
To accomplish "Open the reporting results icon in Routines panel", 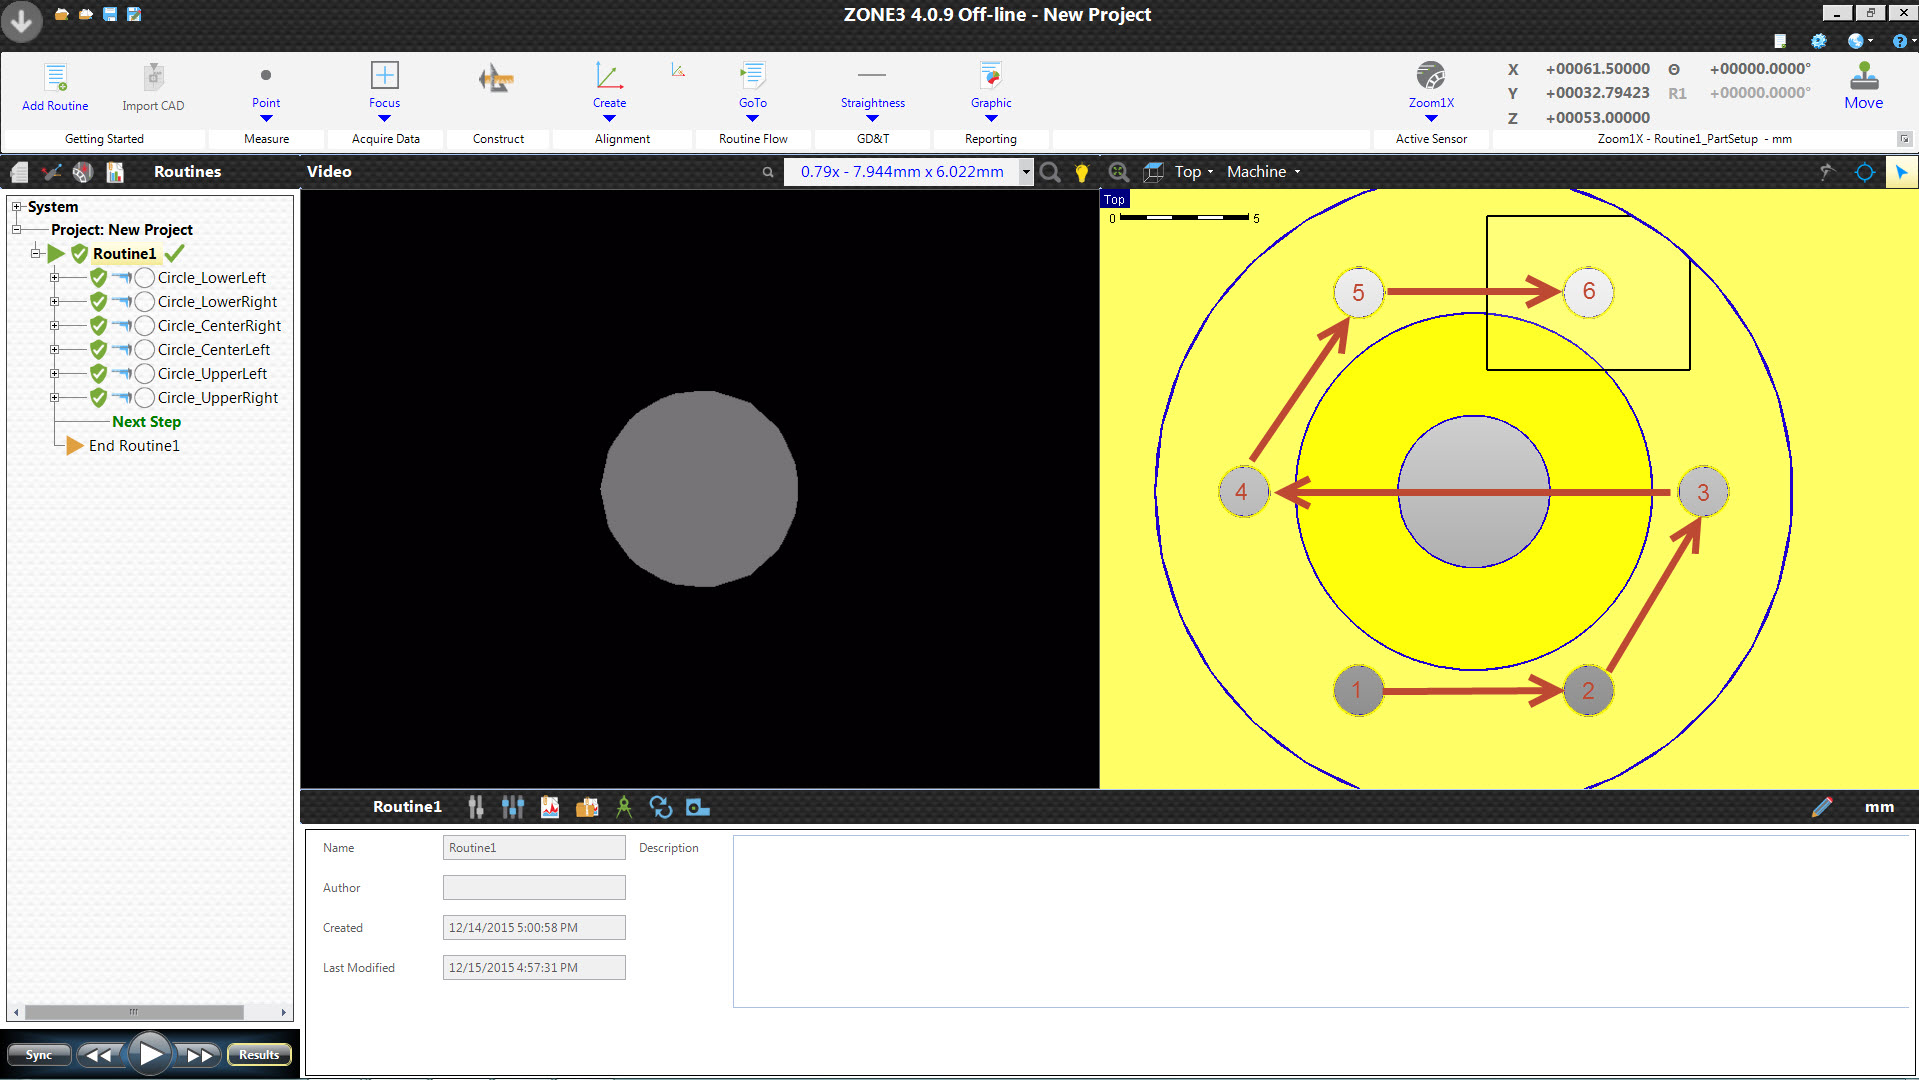I will coord(115,171).
